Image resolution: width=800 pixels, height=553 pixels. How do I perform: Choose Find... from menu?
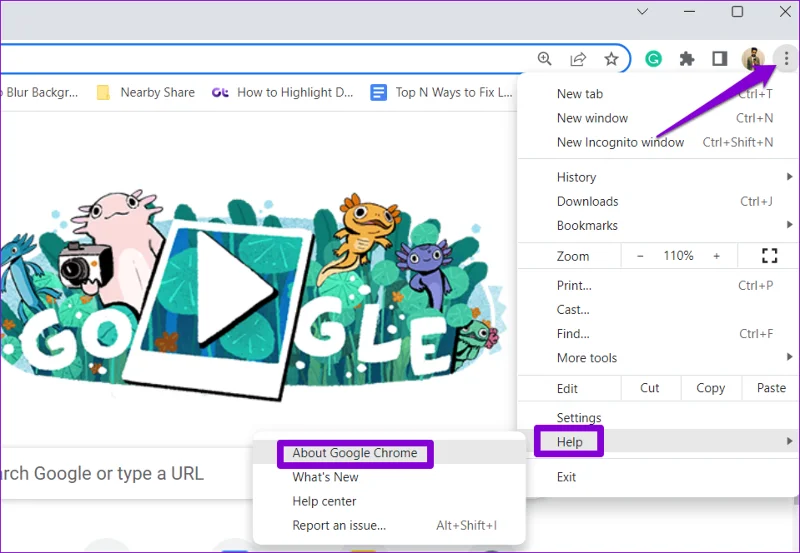(659, 334)
